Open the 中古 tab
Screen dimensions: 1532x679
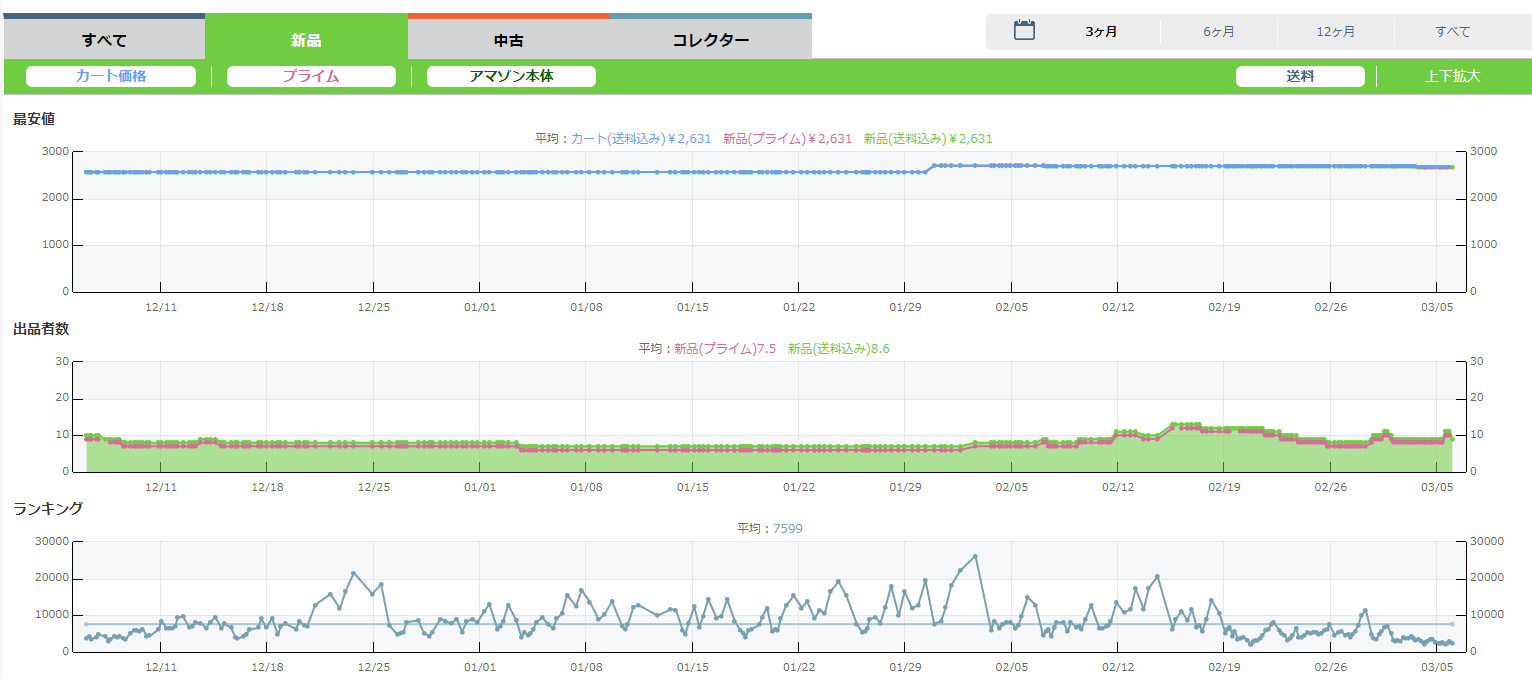coord(508,41)
